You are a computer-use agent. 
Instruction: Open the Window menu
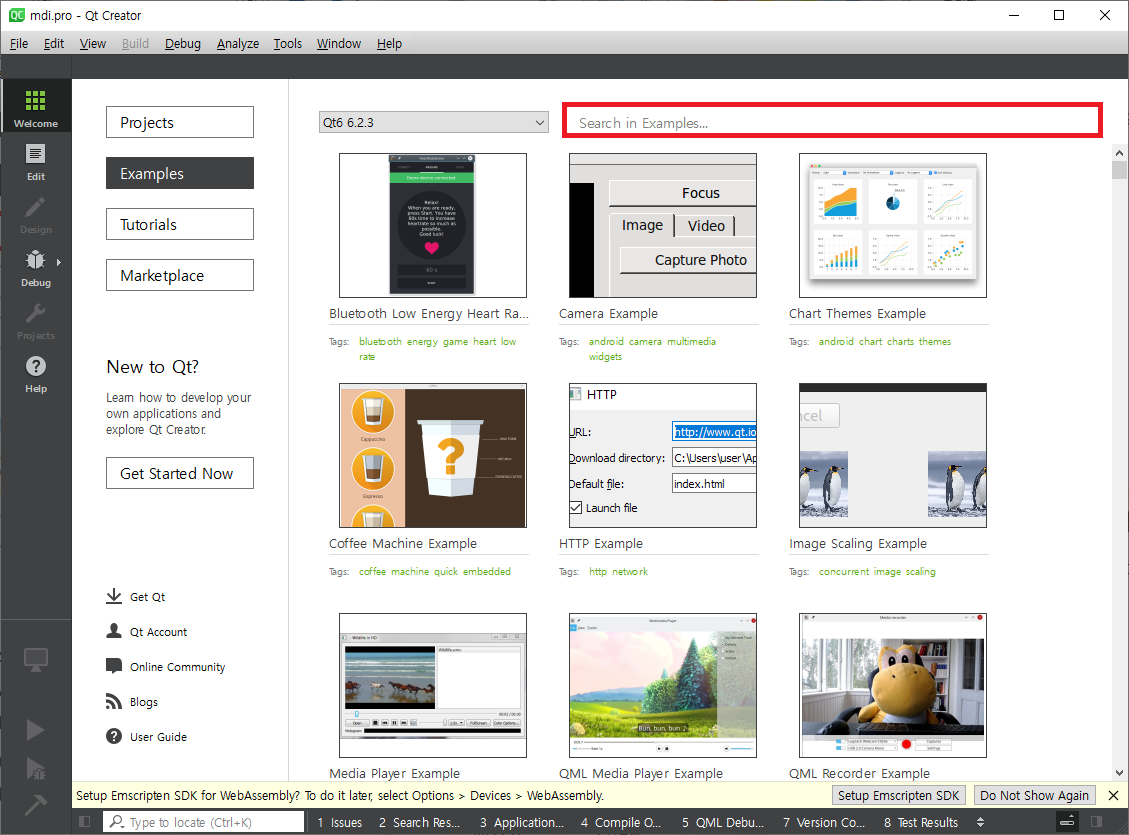pyautogui.click(x=338, y=43)
